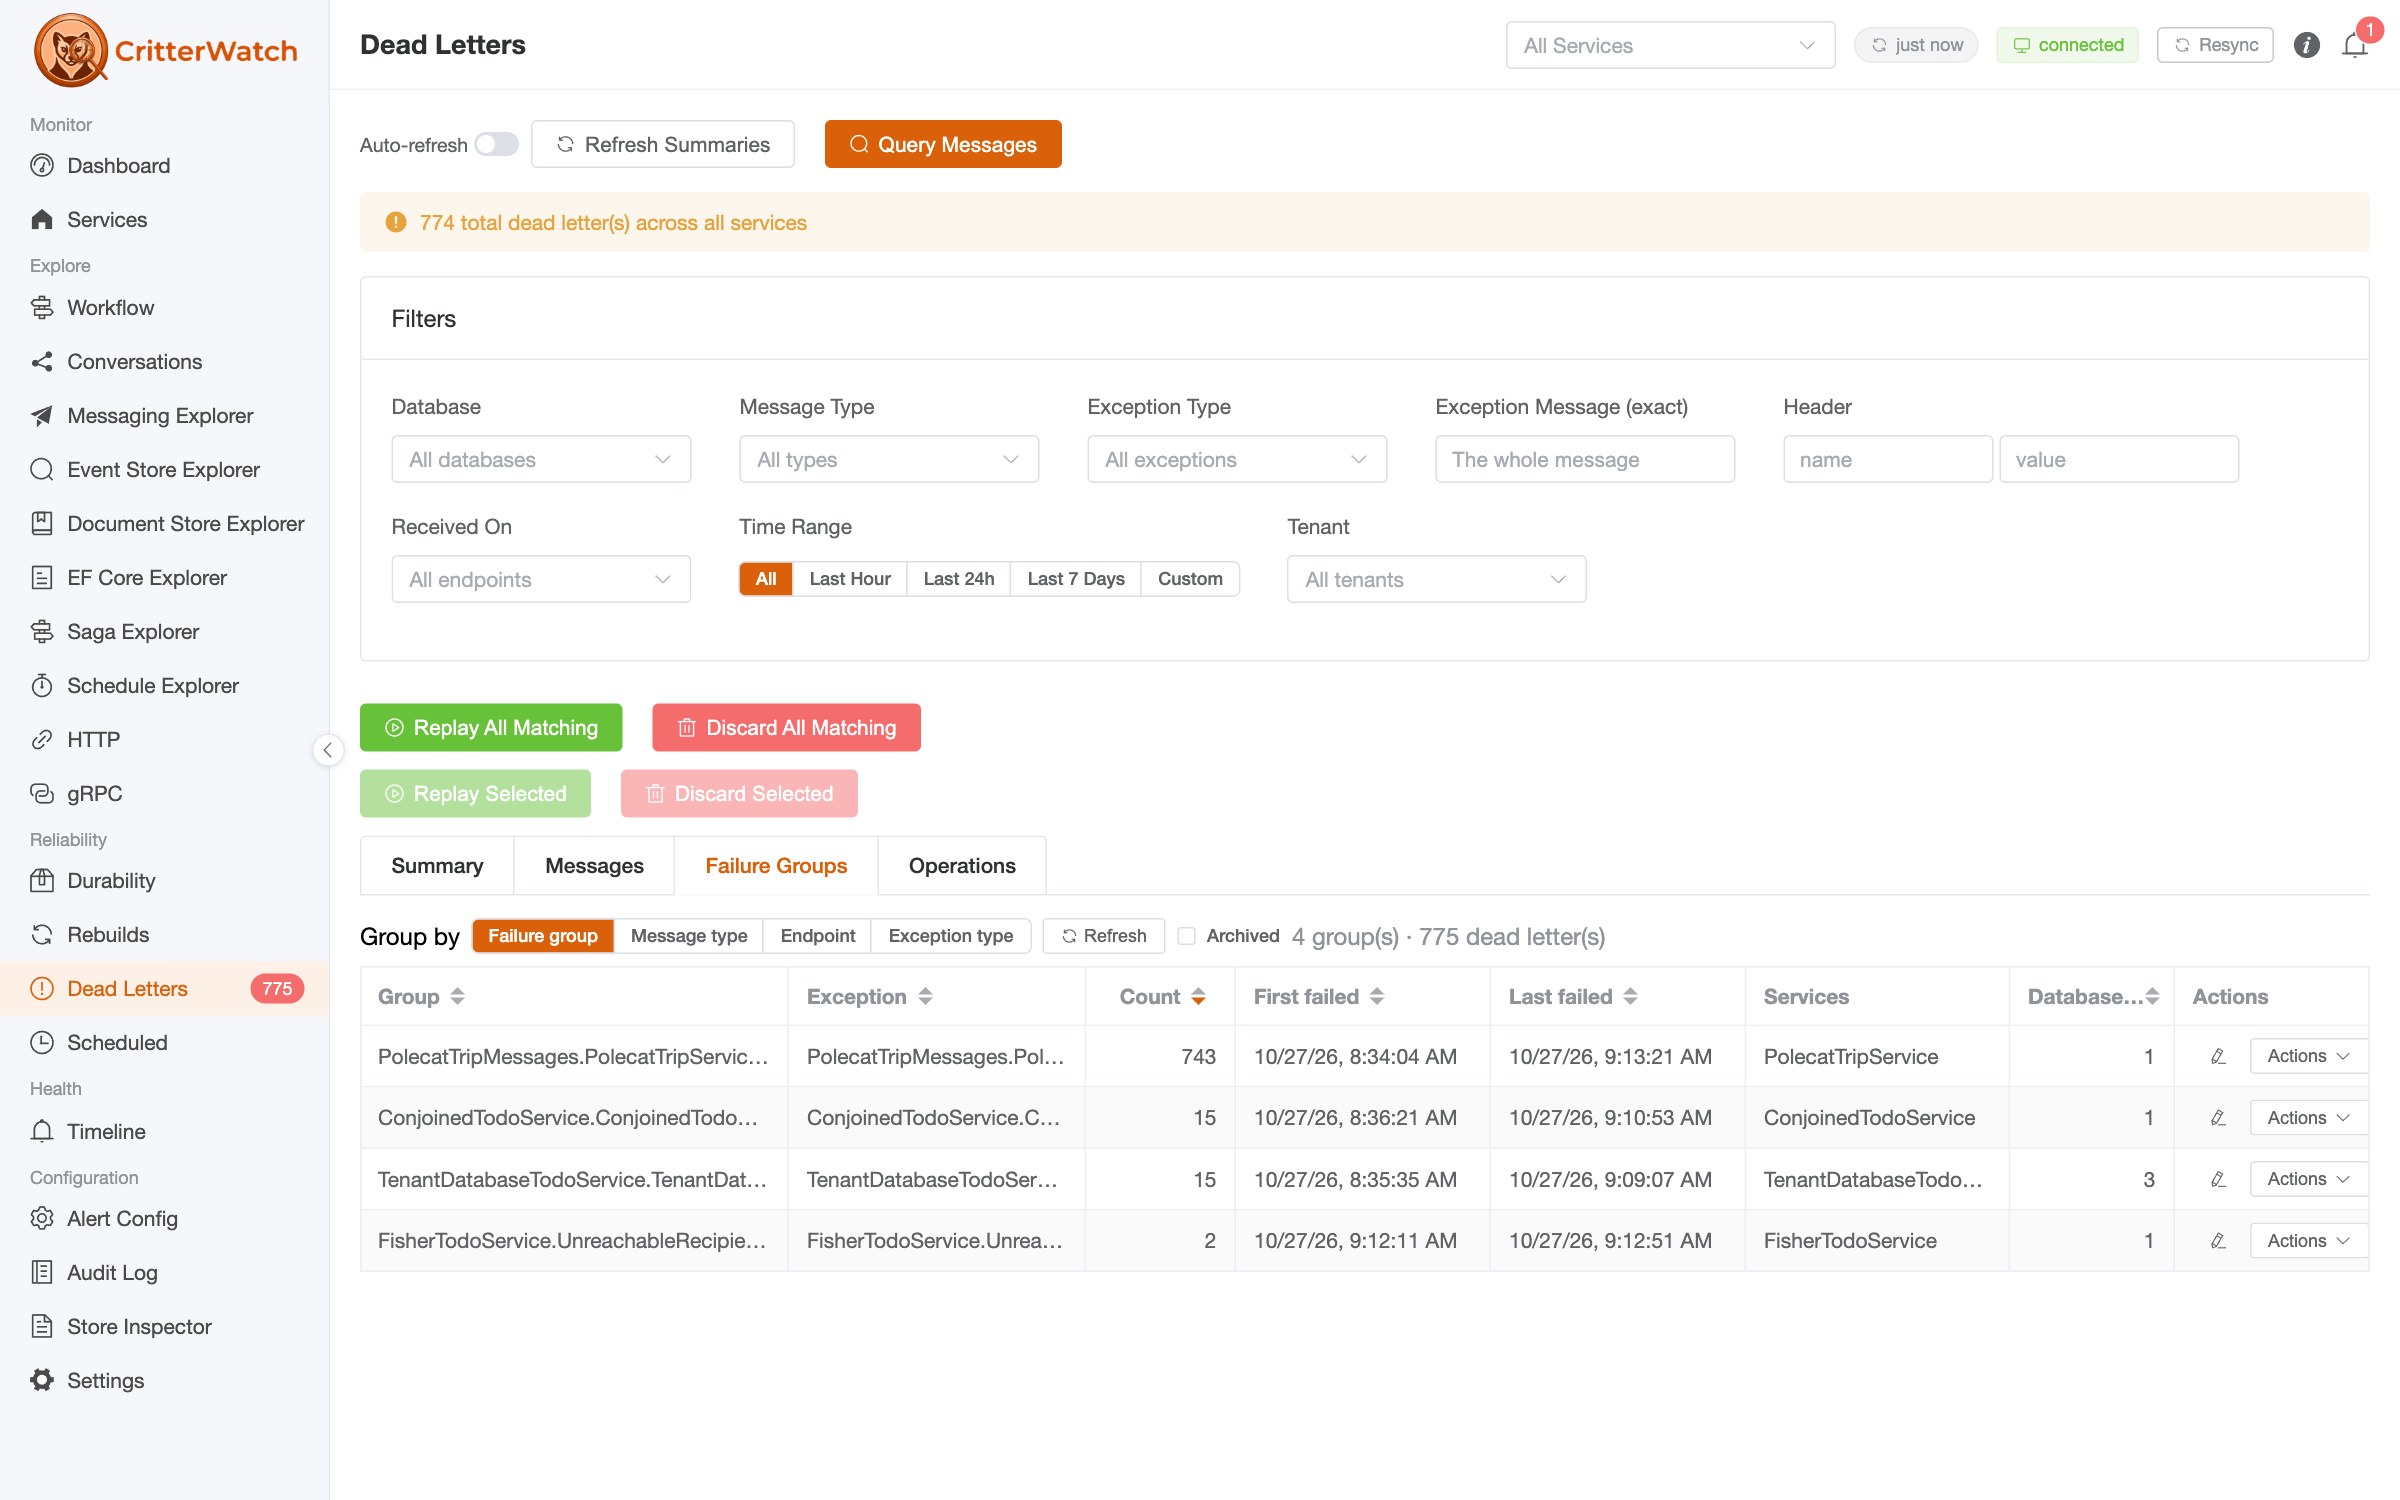This screenshot has width=2400, height=1500.
Task: Toggle the Auto-refresh switch
Action: pos(496,144)
